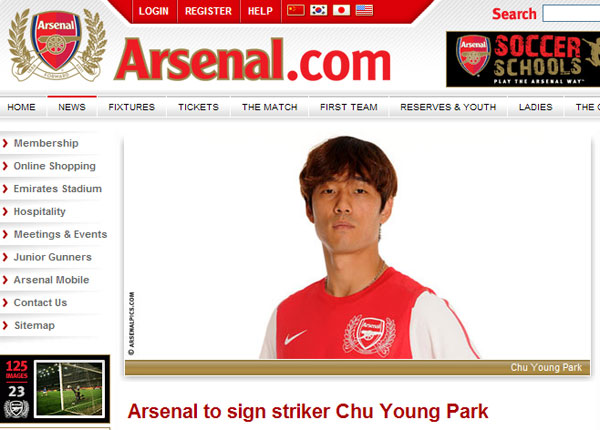Focus the Search input field
The height and width of the screenshot is (430, 600).
pos(571,13)
